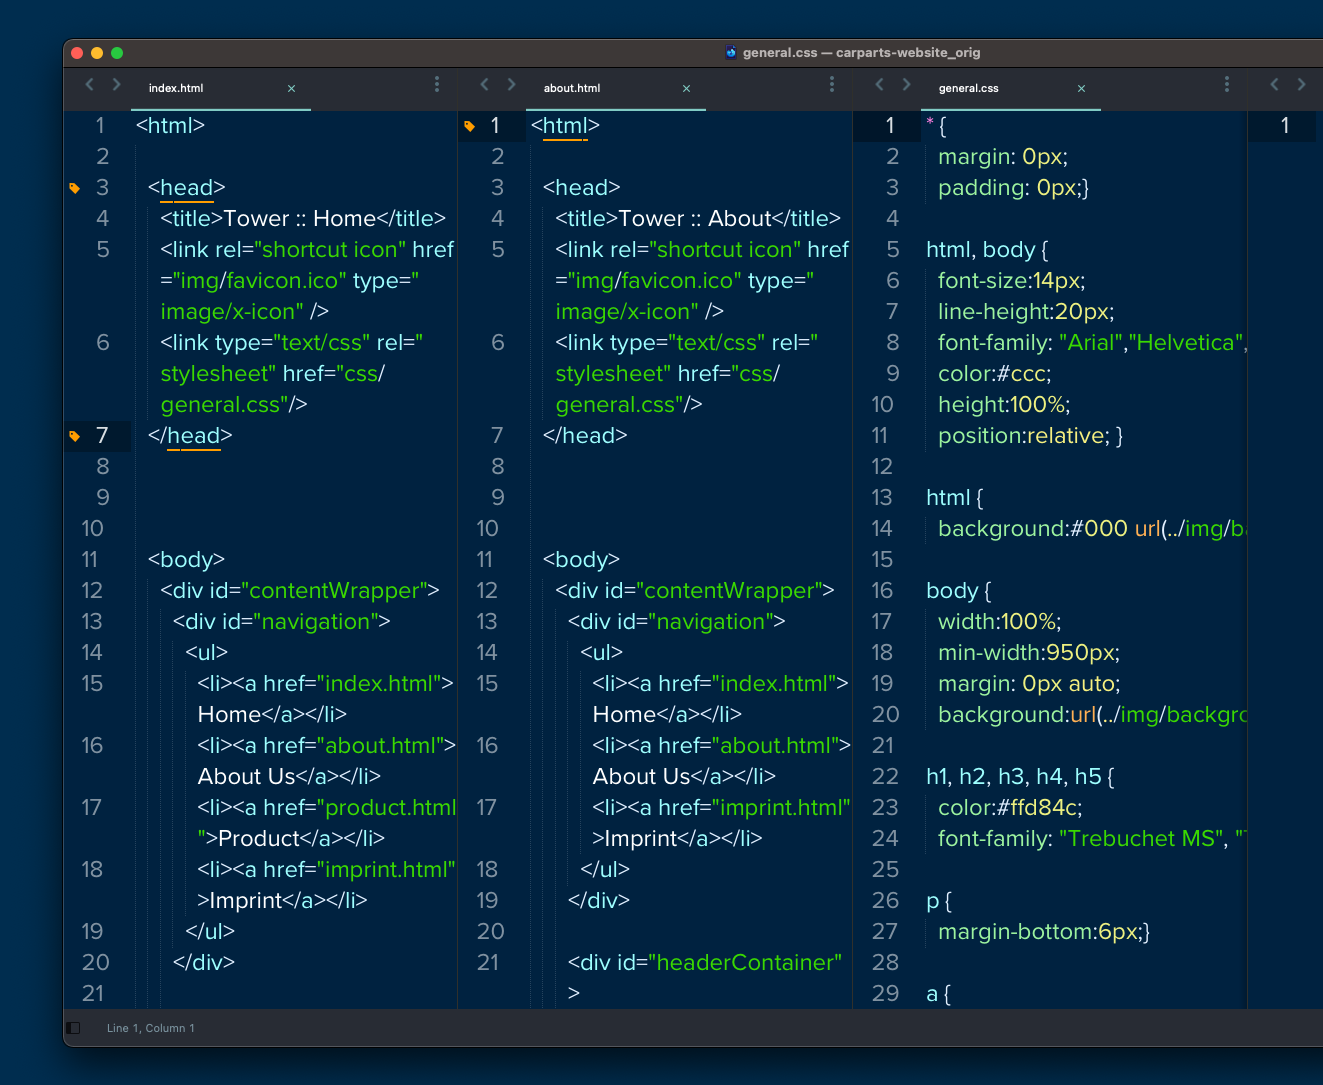
Task: Click the back navigation arrow in the general.css pane
Action: tap(879, 85)
